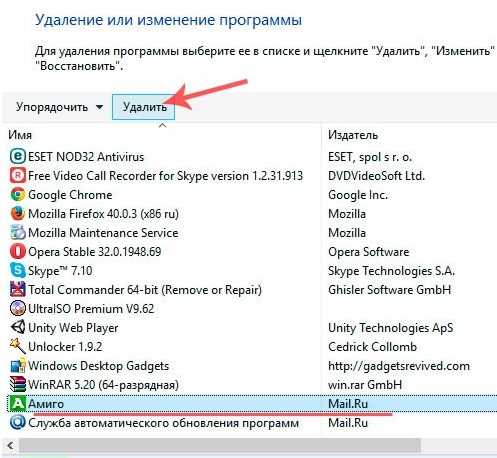Click the ESET NOD32 Antivirus icon

point(17,156)
